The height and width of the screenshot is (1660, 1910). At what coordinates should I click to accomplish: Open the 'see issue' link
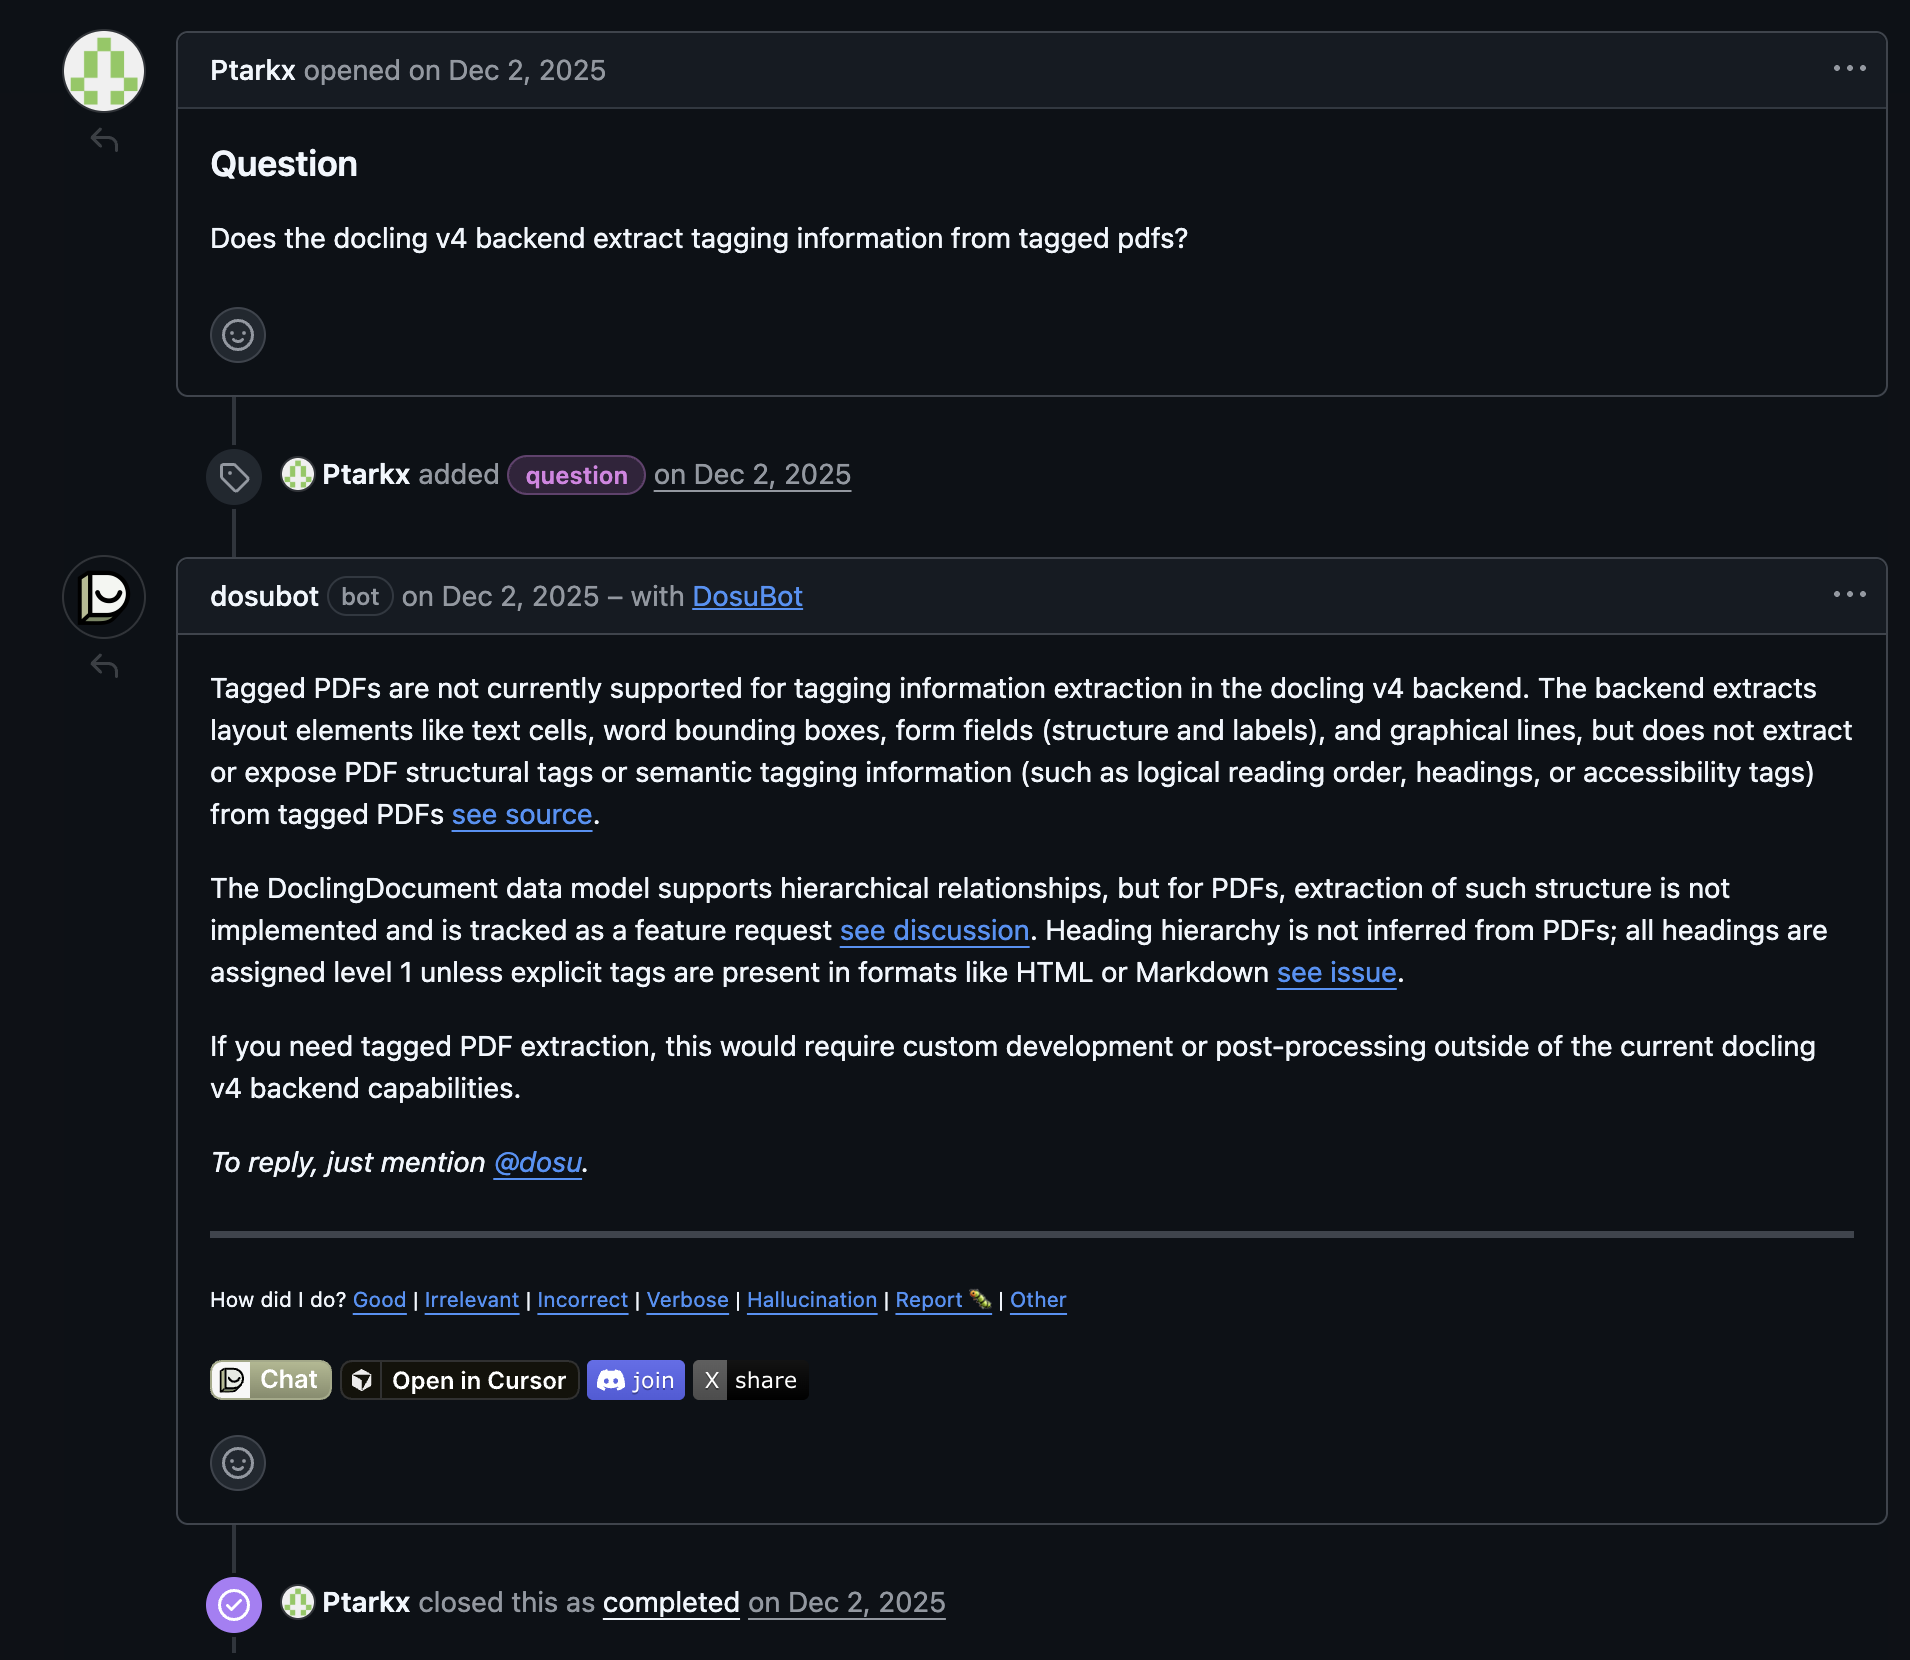(1336, 973)
